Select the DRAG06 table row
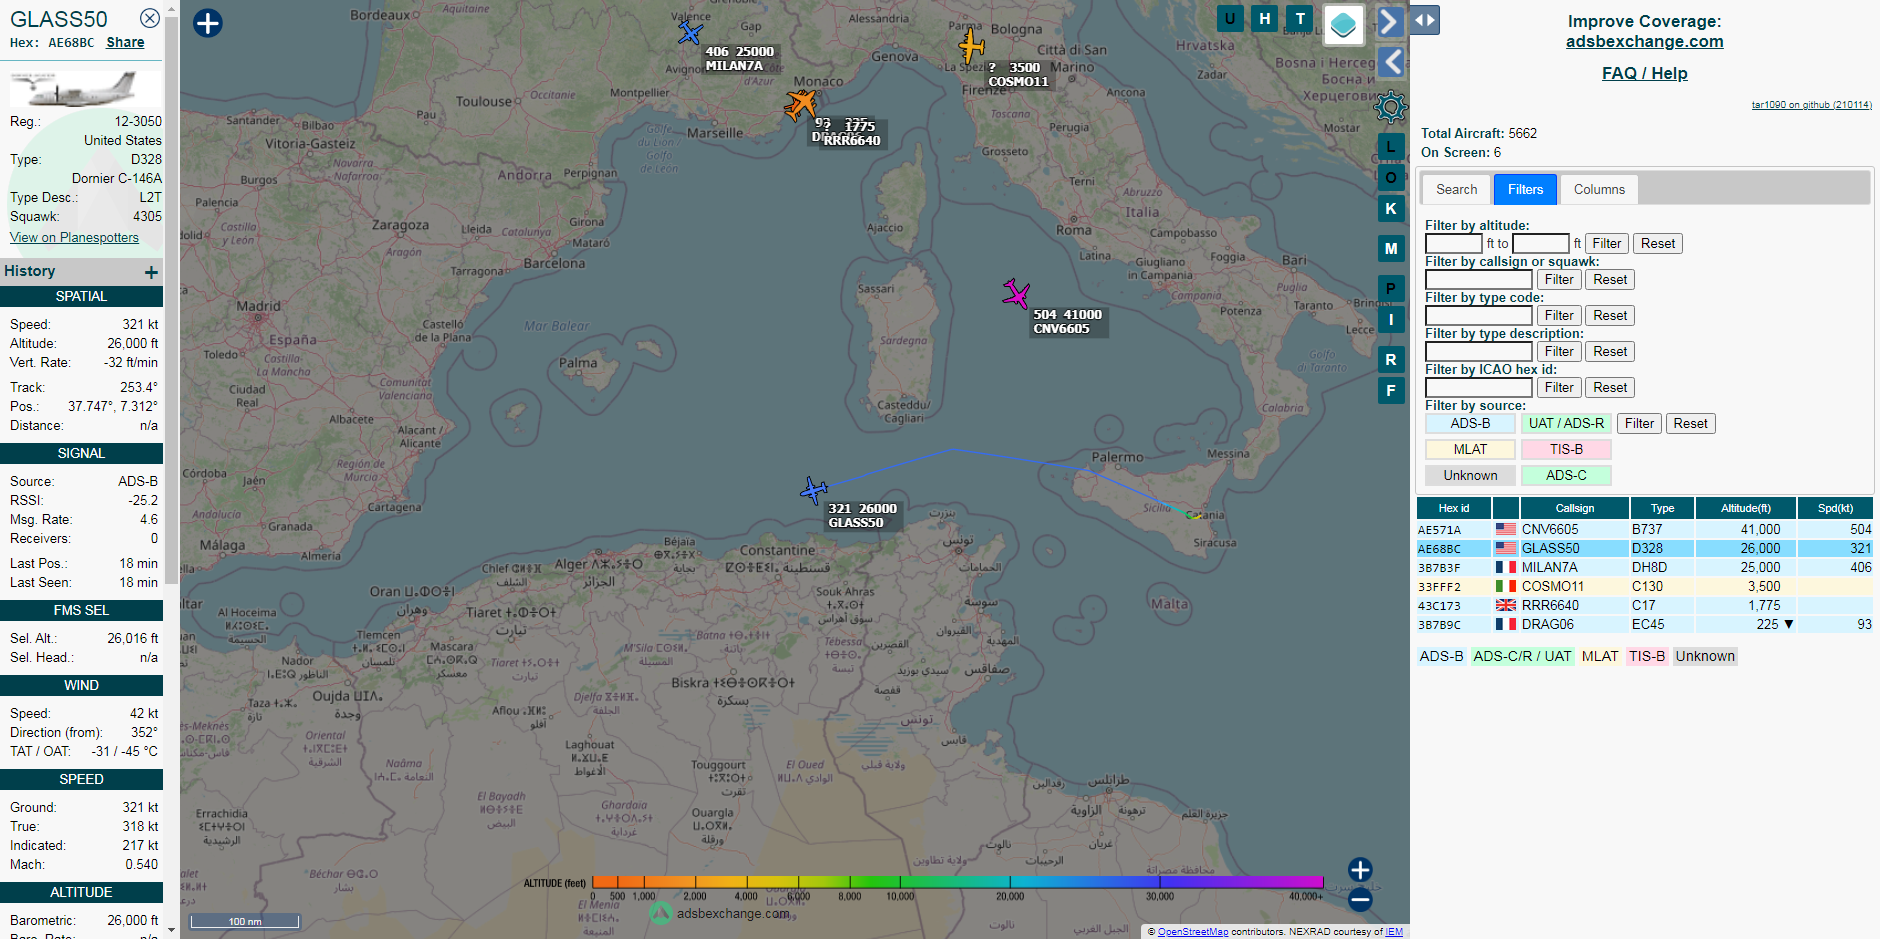Screen dimensions: 1880x939 click(x=1644, y=624)
